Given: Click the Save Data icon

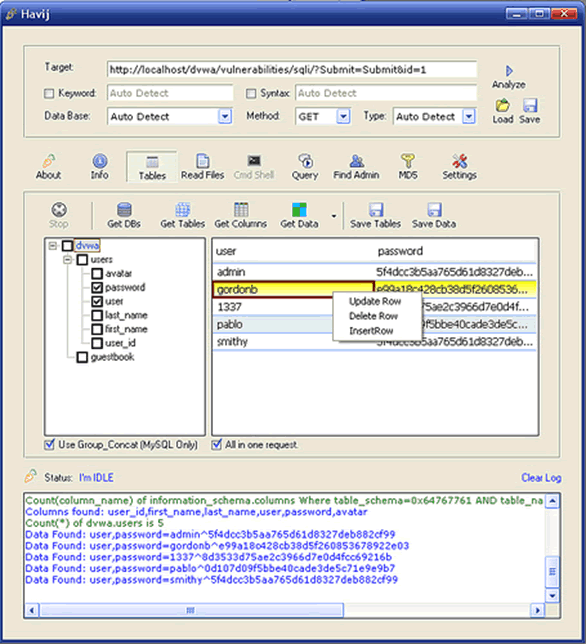Looking at the screenshot, I should tap(434, 209).
